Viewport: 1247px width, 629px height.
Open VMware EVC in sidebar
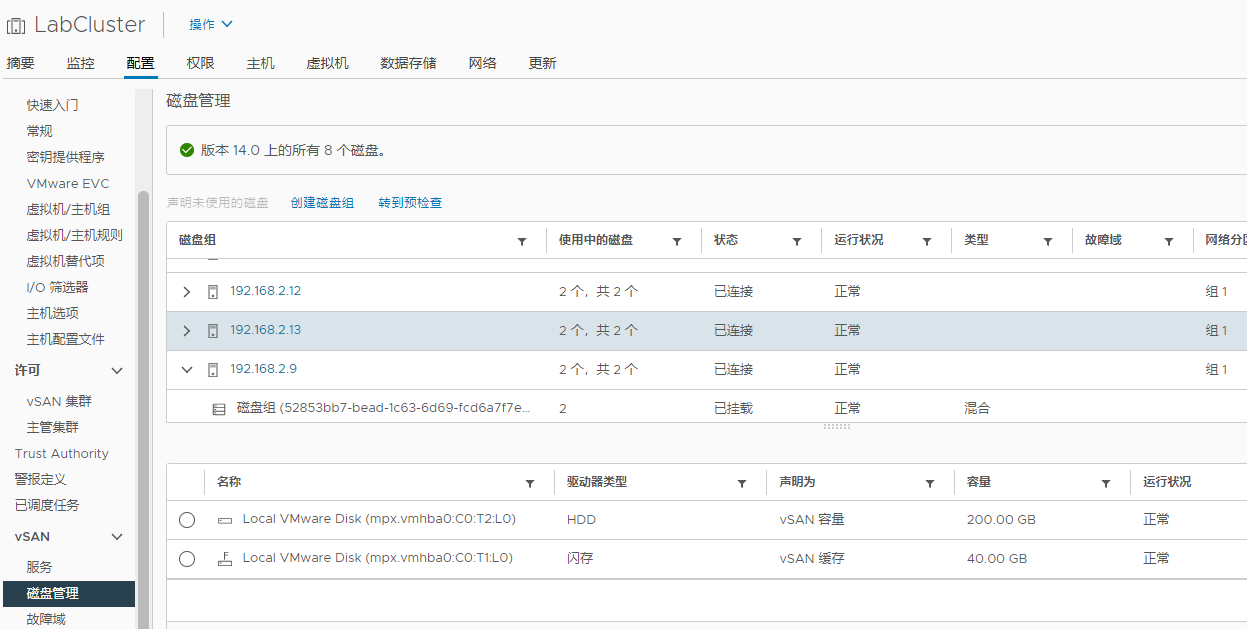coord(68,183)
